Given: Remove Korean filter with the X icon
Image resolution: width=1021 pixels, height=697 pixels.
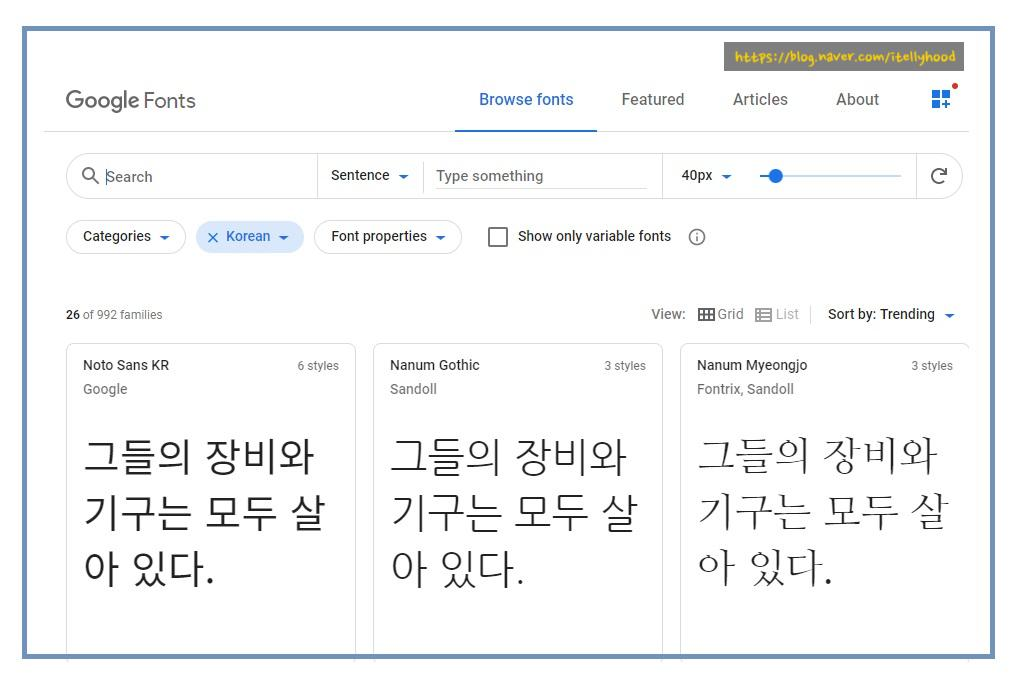Looking at the screenshot, I should (x=212, y=237).
